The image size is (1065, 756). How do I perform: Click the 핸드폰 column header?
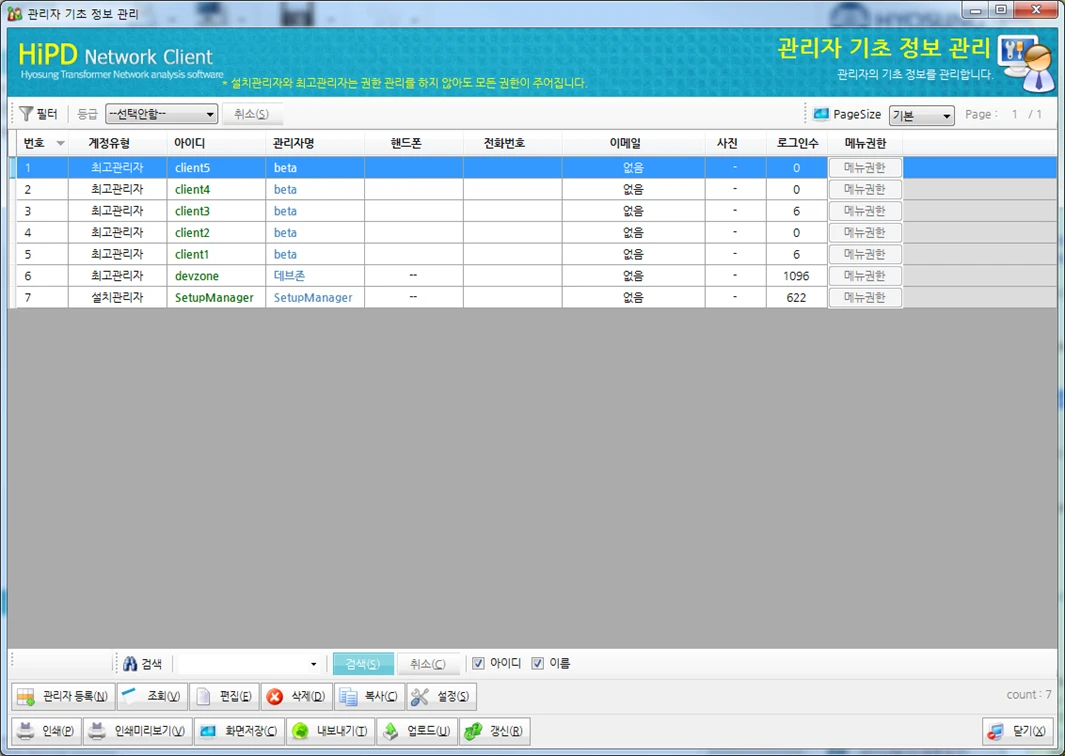tap(414, 143)
